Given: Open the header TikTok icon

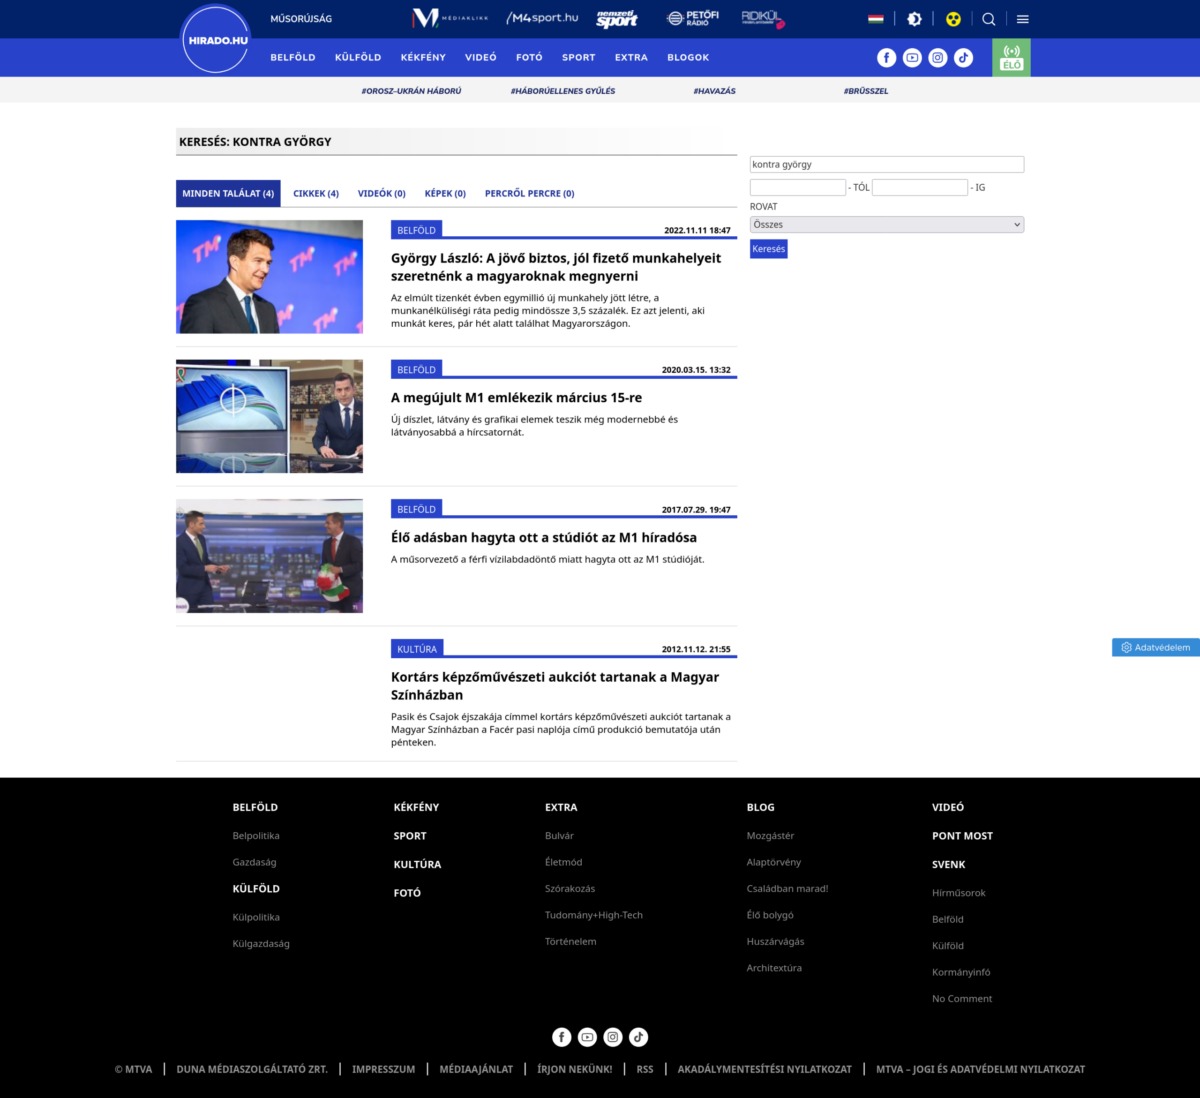Looking at the screenshot, I should (963, 58).
